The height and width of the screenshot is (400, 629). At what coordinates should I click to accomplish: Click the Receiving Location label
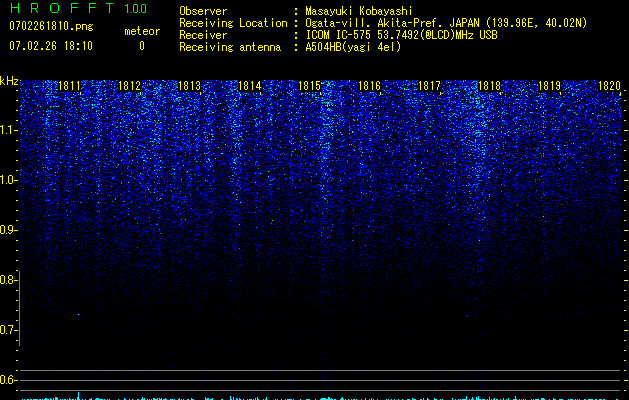pos(233,23)
